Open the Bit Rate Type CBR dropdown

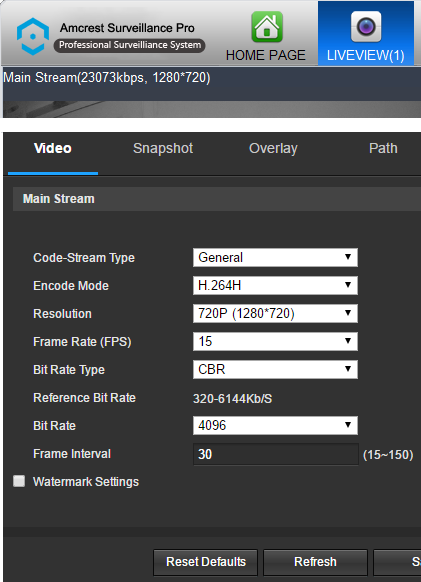coord(275,369)
